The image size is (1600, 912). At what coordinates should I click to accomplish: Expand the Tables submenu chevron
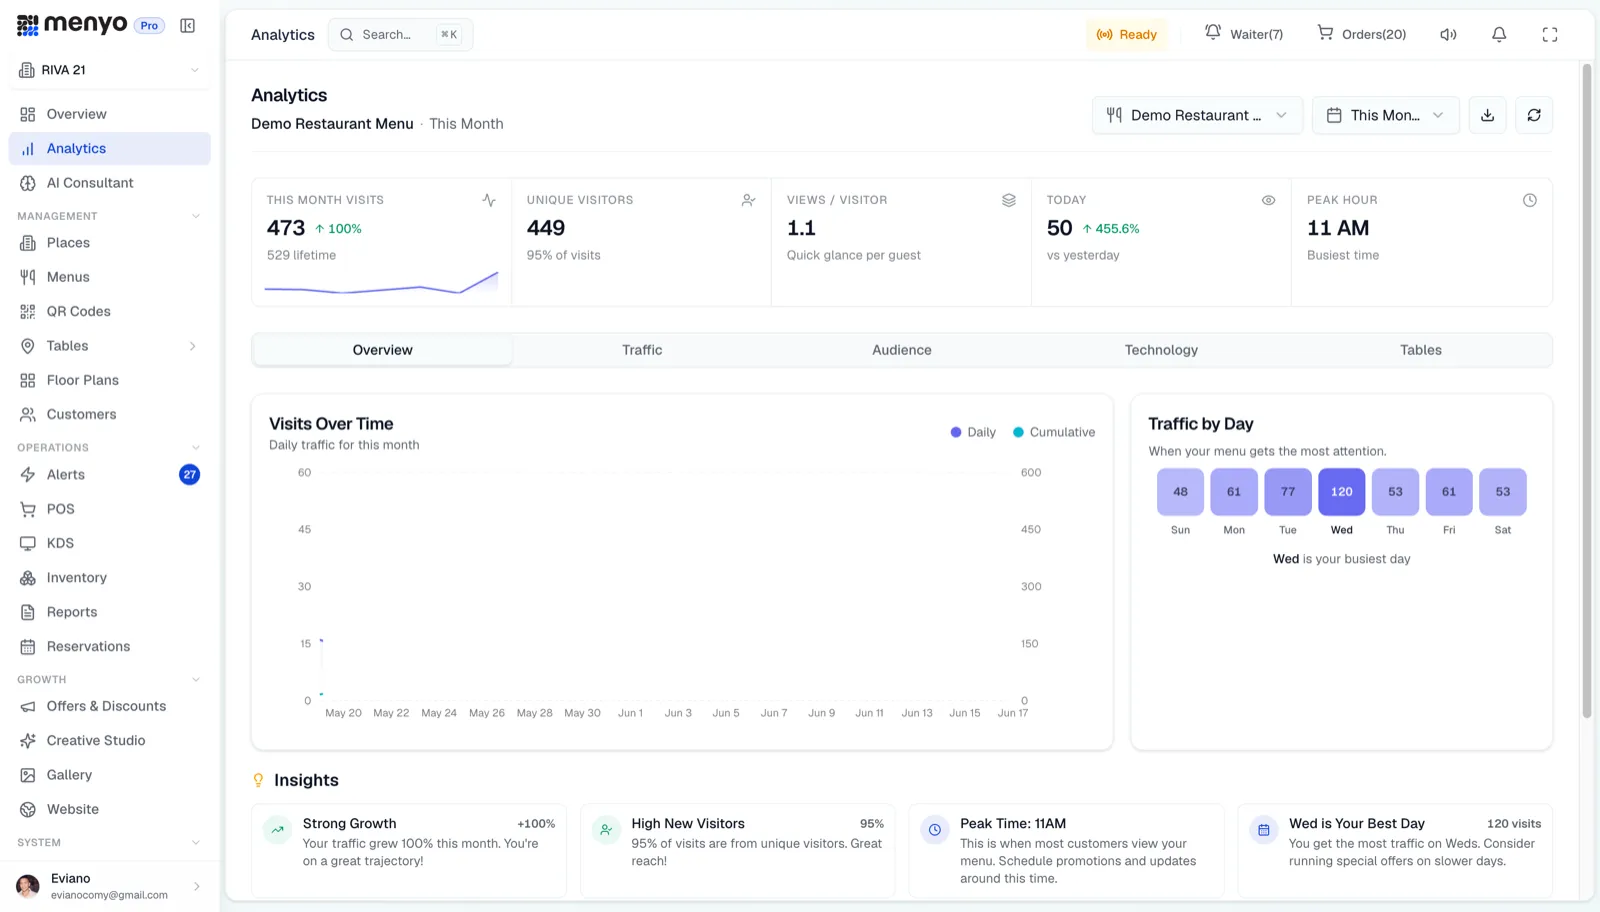193,346
